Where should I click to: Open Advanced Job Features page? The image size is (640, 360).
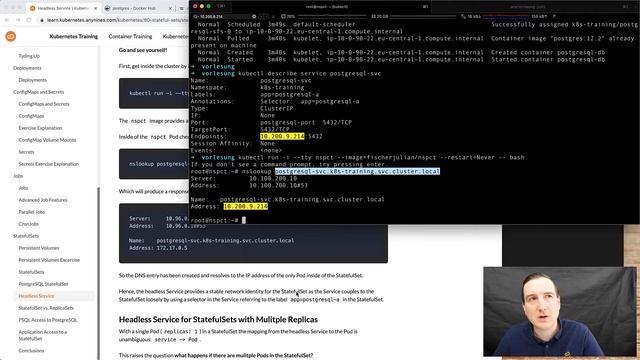click(x=43, y=200)
